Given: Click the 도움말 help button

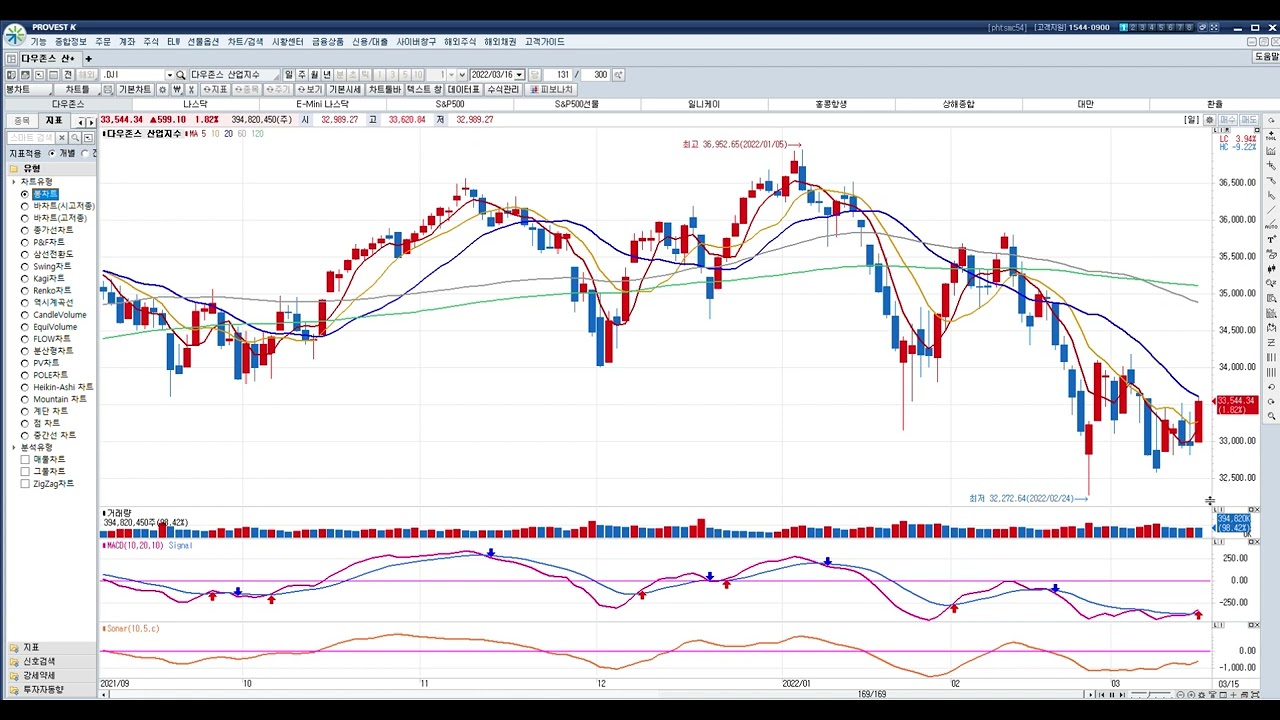Looking at the screenshot, I should click(1266, 57).
